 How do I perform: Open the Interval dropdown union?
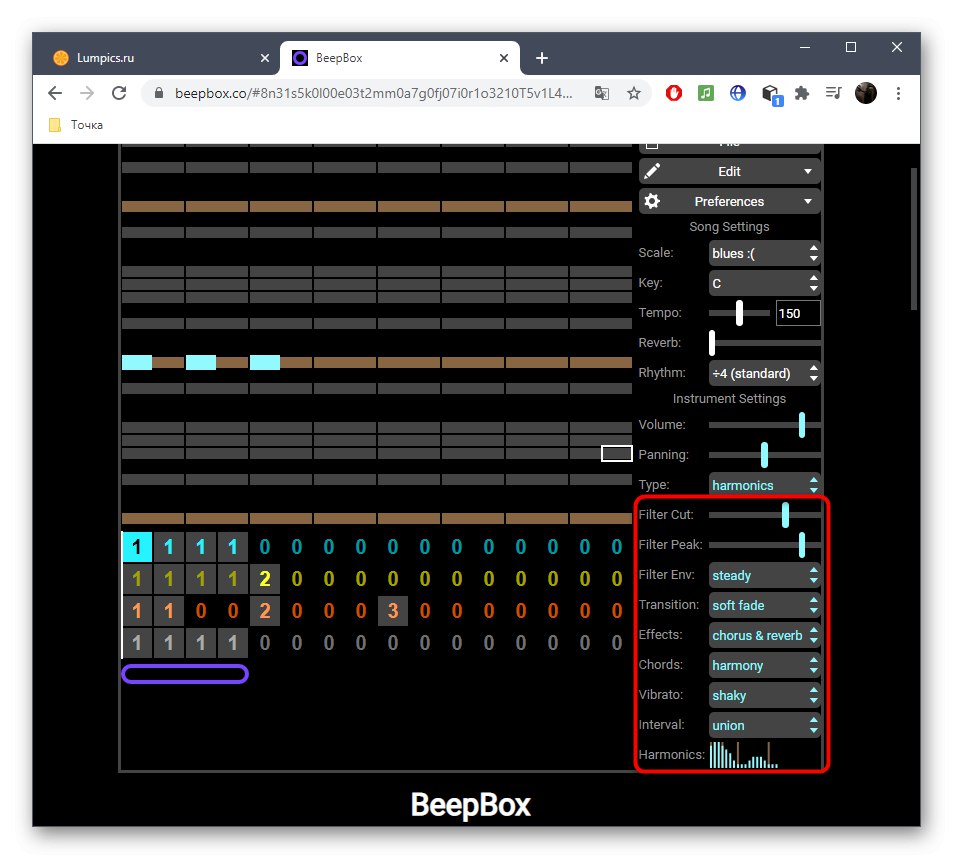[765, 725]
